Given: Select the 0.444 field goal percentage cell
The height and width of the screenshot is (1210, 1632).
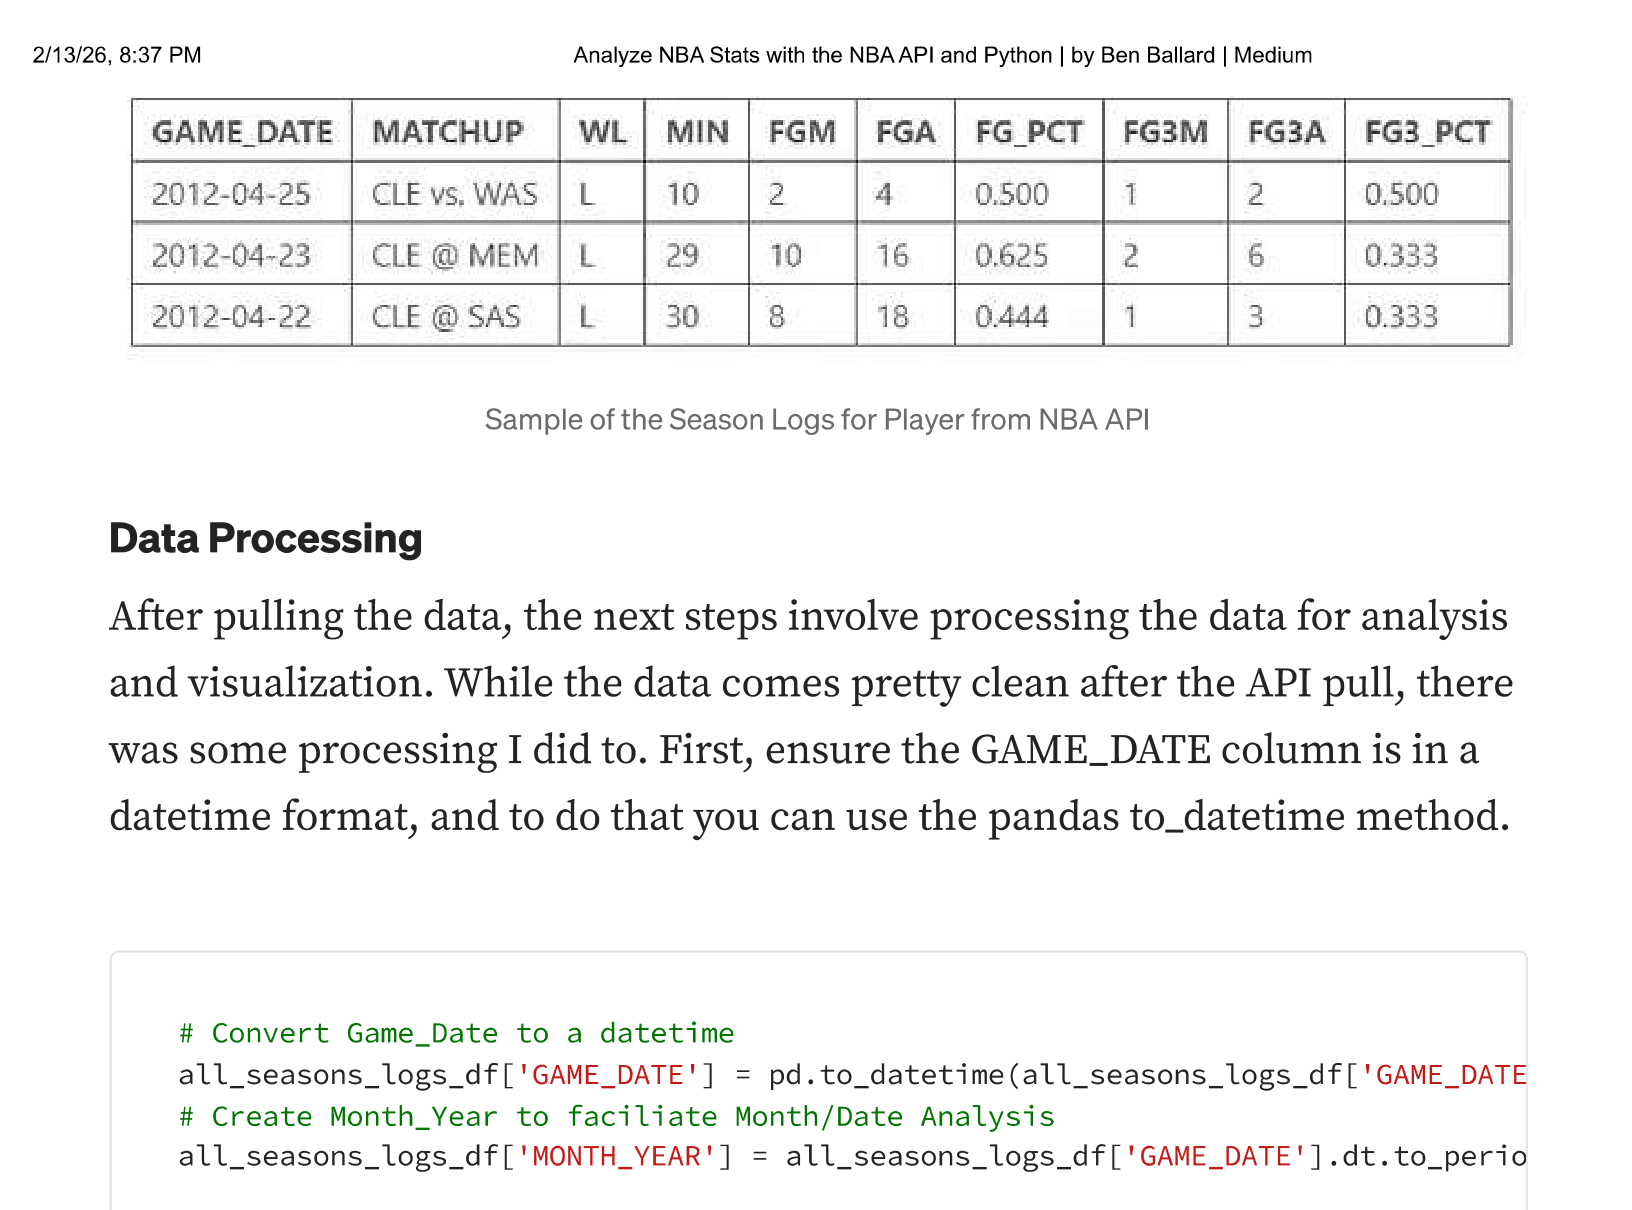Looking at the screenshot, I should click(1011, 317).
